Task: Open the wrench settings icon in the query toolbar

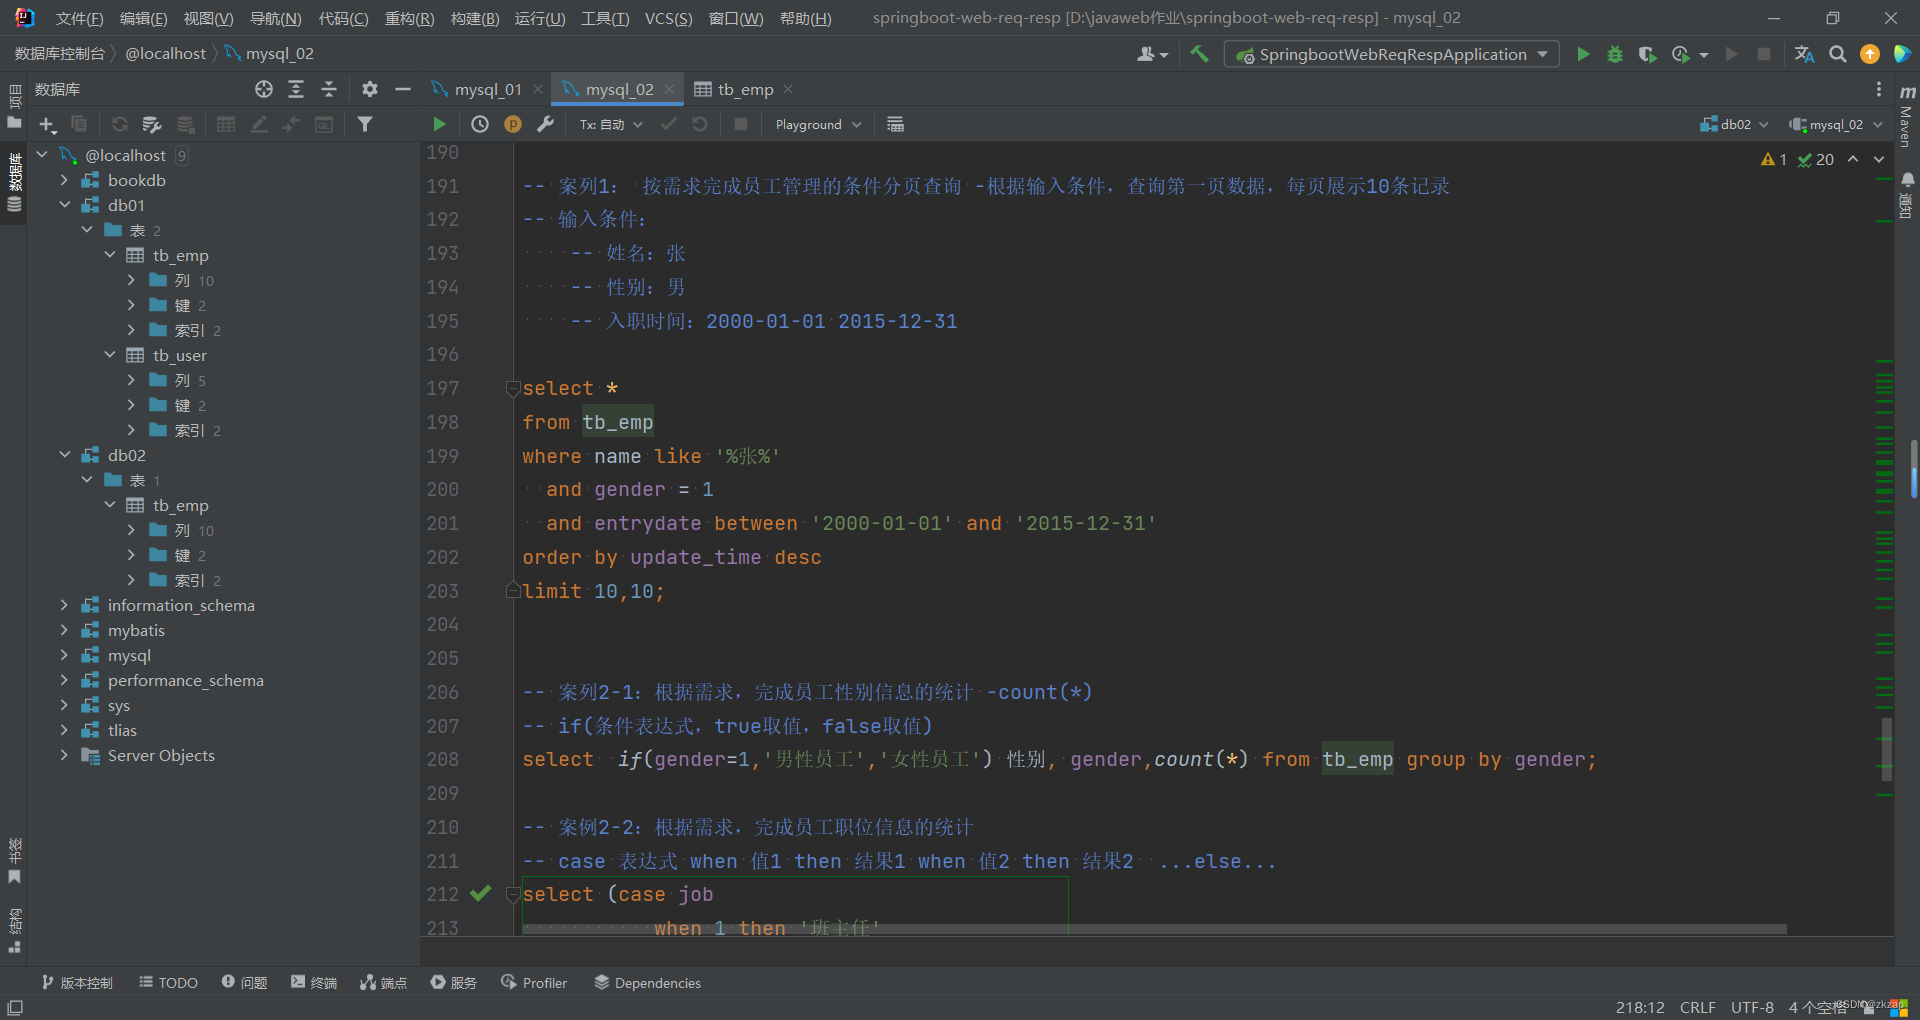Action: pyautogui.click(x=545, y=124)
